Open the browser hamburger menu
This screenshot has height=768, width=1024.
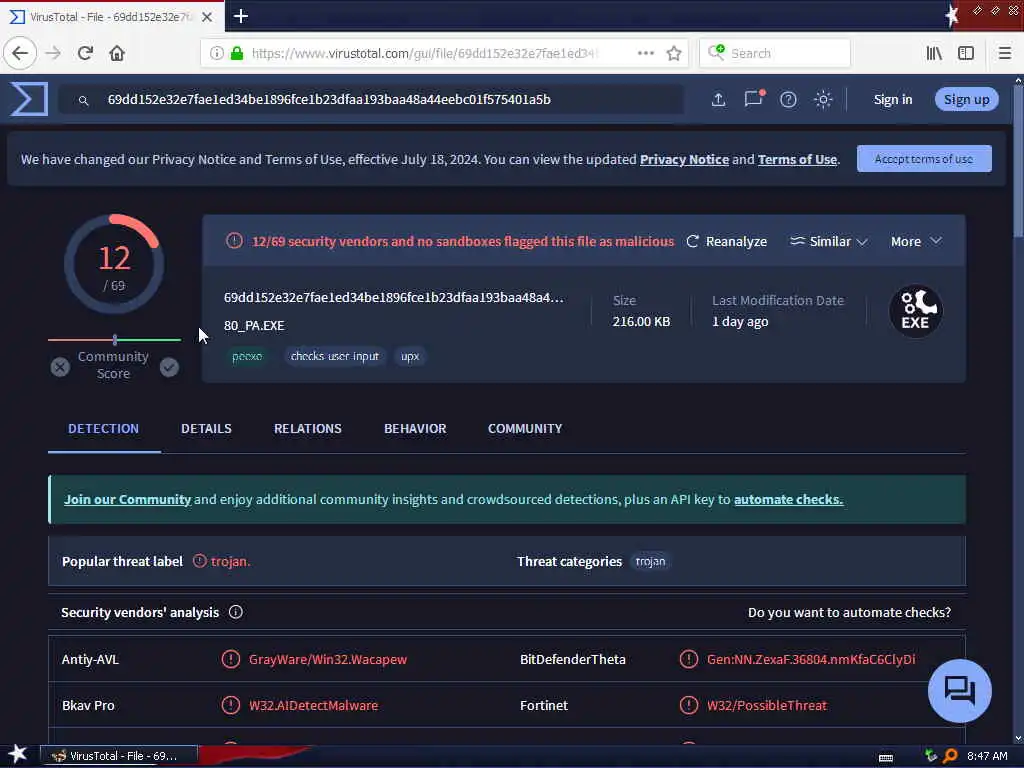[1005, 53]
